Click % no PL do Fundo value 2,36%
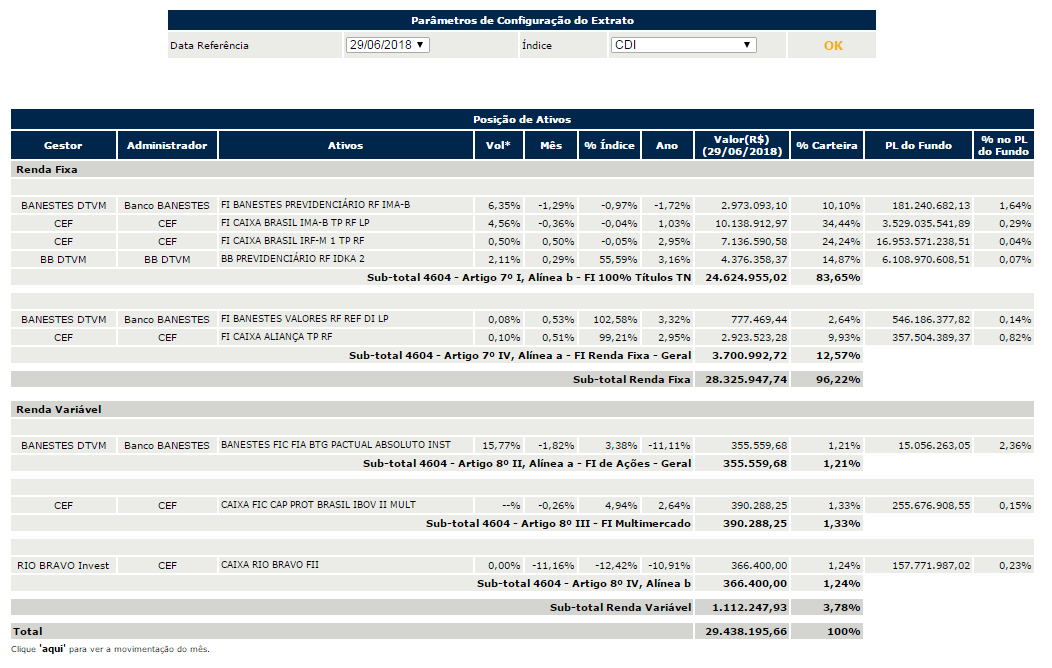The width and height of the screenshot is (1052, 668). pyautogui.click(x=1015, y=445)
